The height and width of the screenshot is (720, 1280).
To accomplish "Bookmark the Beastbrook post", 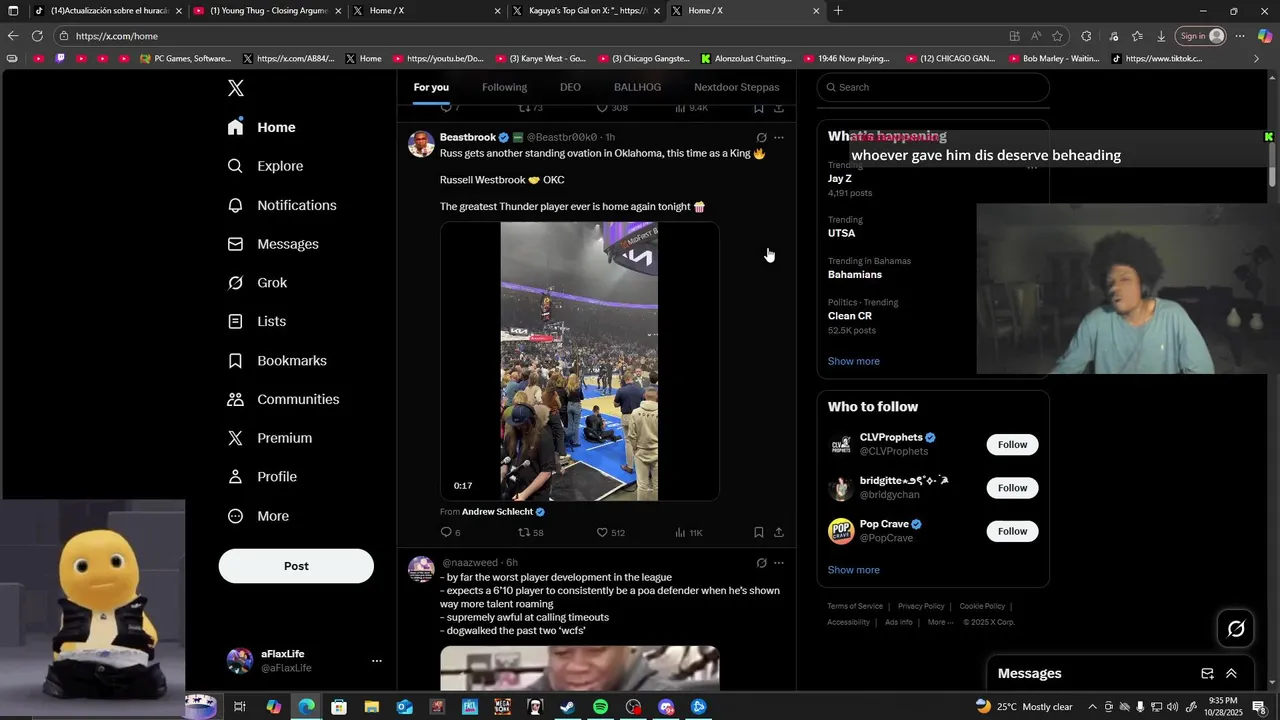I will coord(759,532).
